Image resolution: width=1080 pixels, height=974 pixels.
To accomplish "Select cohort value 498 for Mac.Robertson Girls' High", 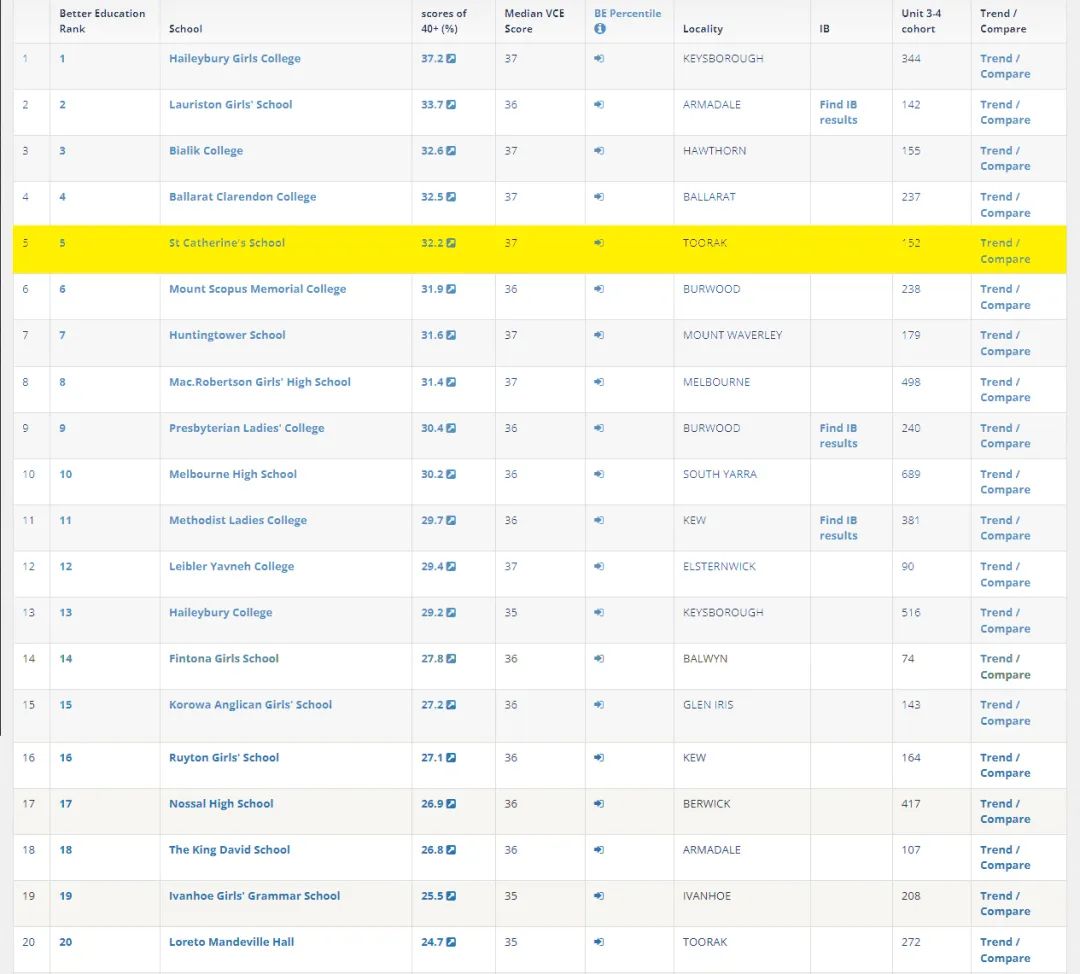I will click(x=911, y=382).
